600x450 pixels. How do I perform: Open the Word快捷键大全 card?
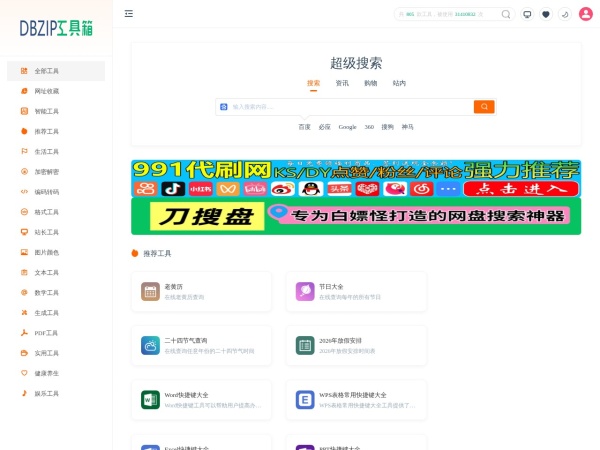[x=201, y=400]
